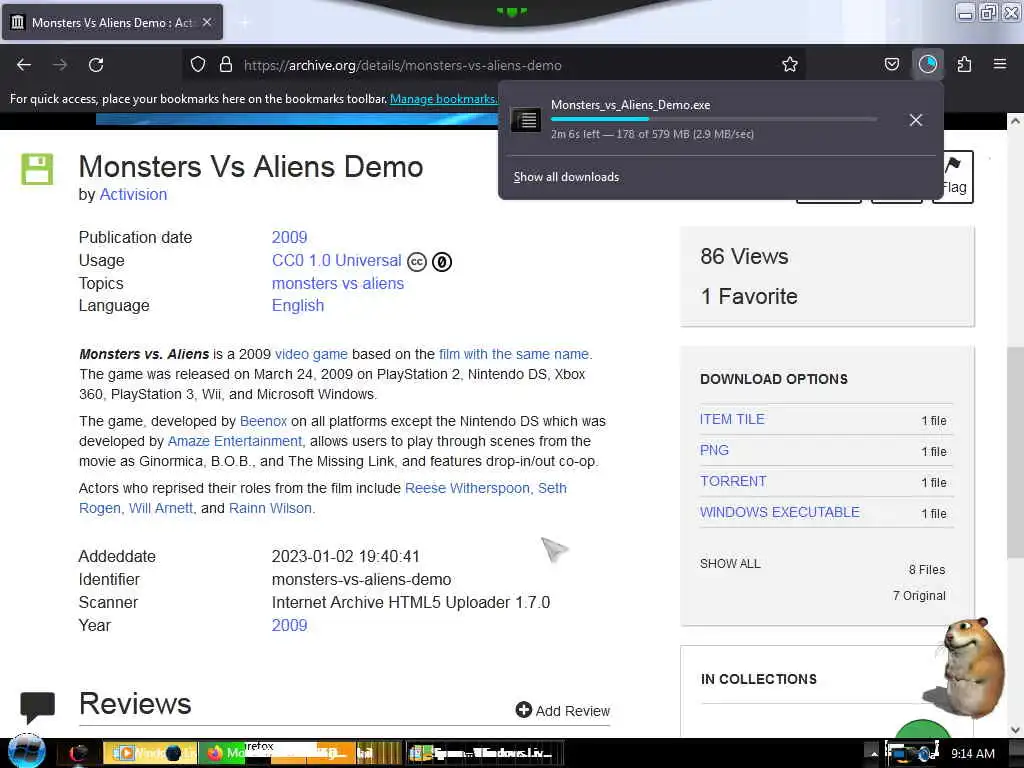Flag this item
The width and height of the screenshot is (1024, 768).
pos(953,176)
